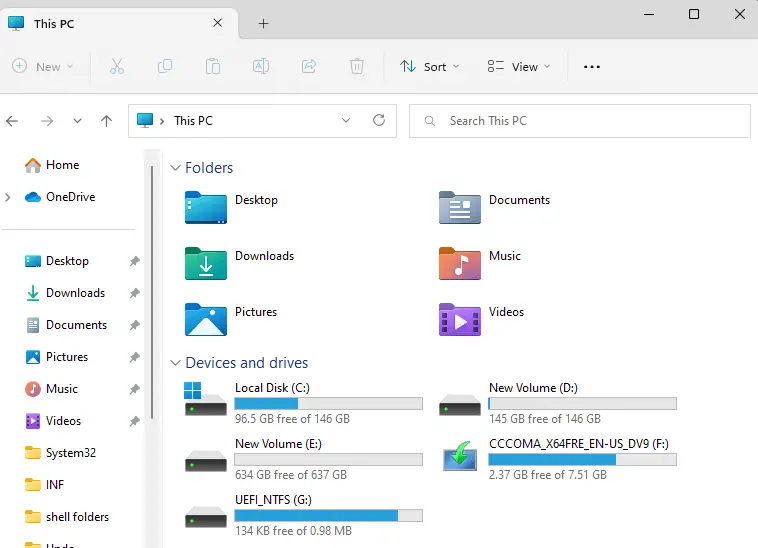Open the Documents folder icon in Folders
The width and height of the screenshot is (758, 548).
460,207
